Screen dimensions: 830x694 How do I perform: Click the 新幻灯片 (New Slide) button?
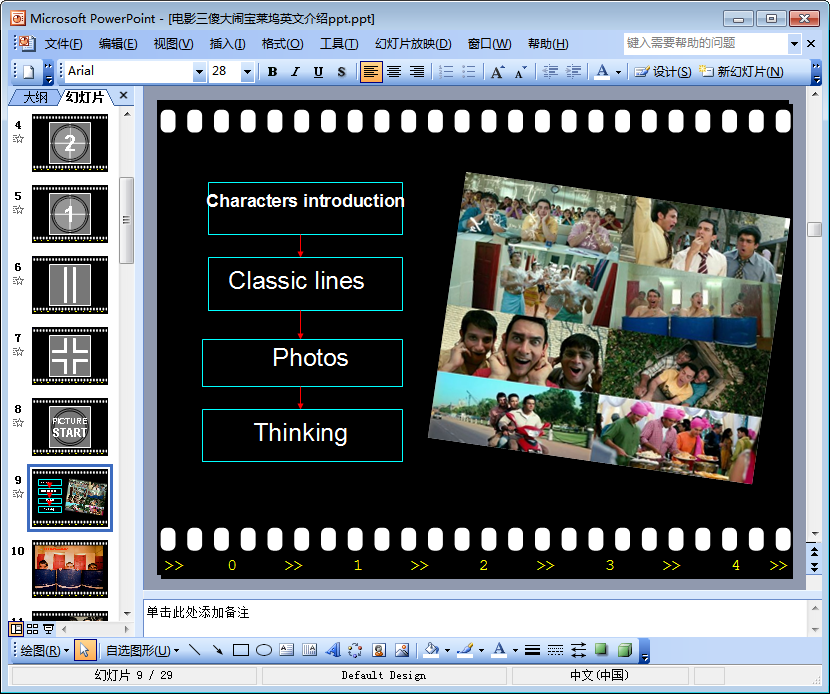pyautogui.click(x=741, y=72)
